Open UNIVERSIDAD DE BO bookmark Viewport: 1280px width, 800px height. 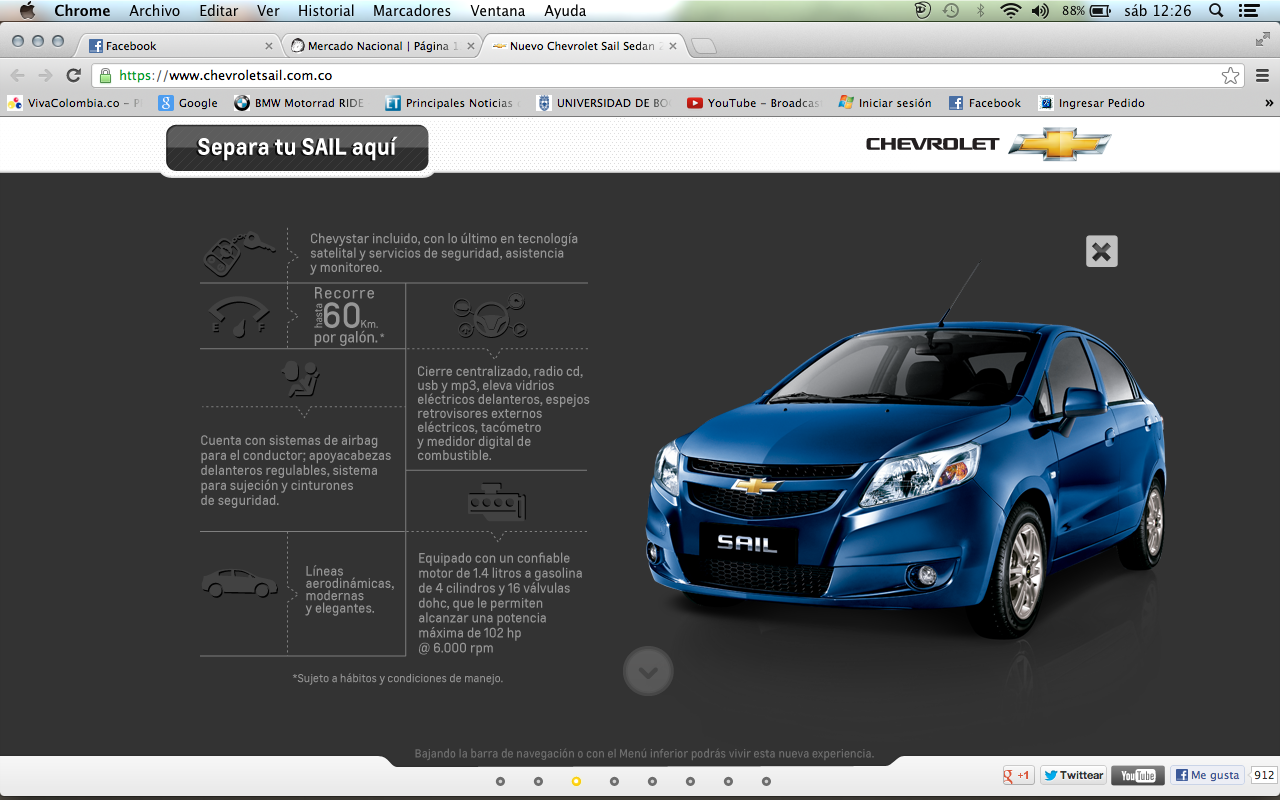click(603, 103)
